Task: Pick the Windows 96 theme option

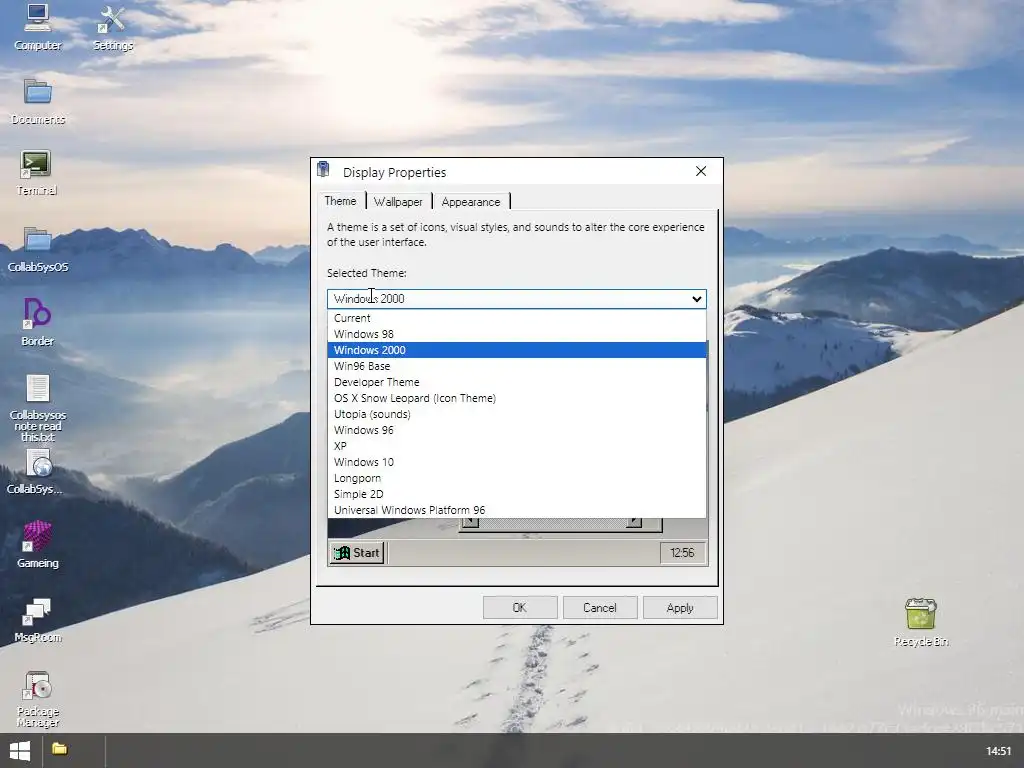Action: 517,430
